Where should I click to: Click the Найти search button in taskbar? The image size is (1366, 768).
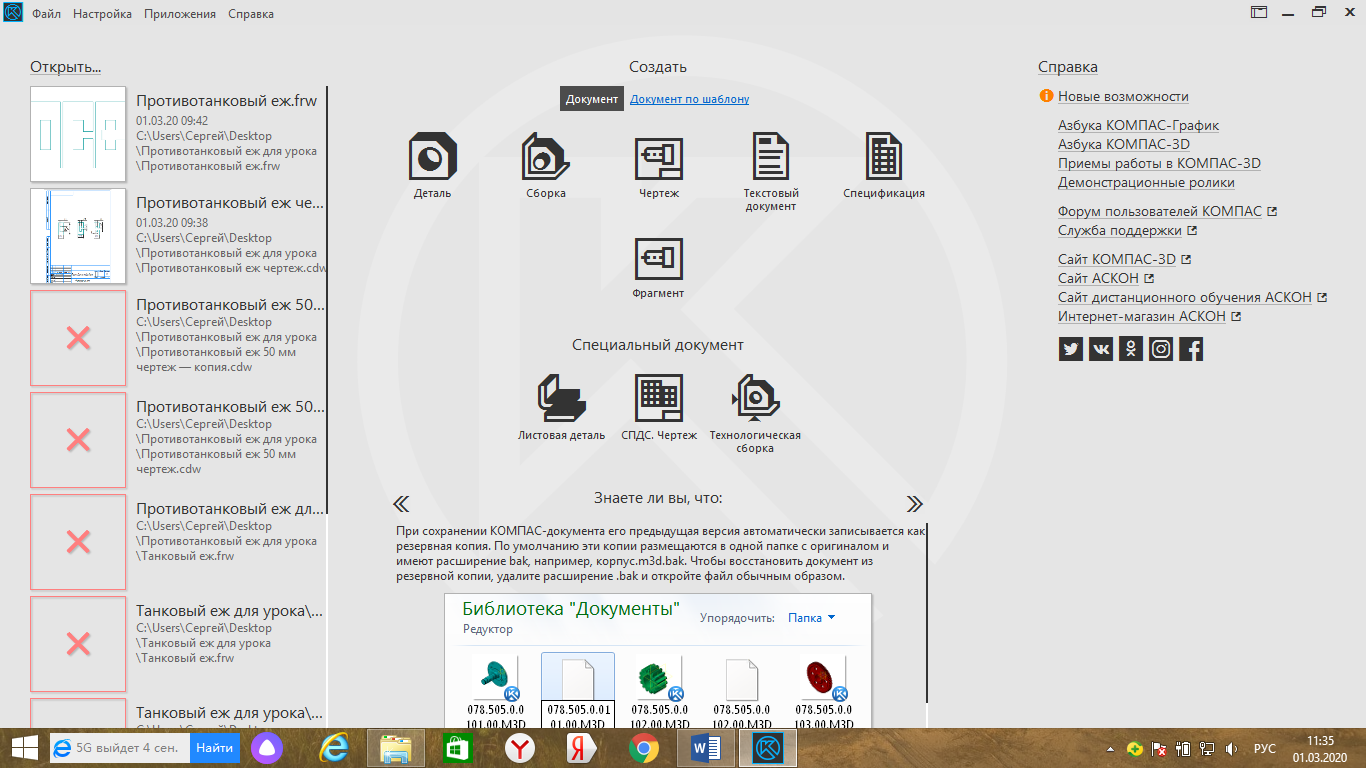tap(215, 747)
